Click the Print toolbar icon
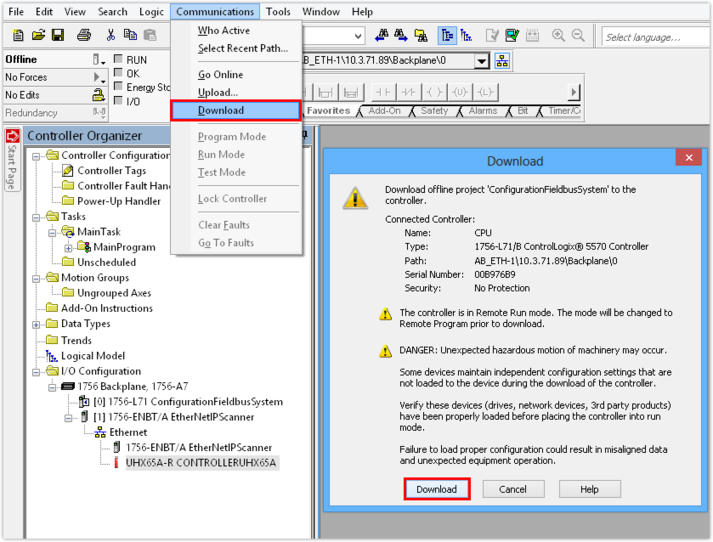713x542 pixels. point(84,36)
